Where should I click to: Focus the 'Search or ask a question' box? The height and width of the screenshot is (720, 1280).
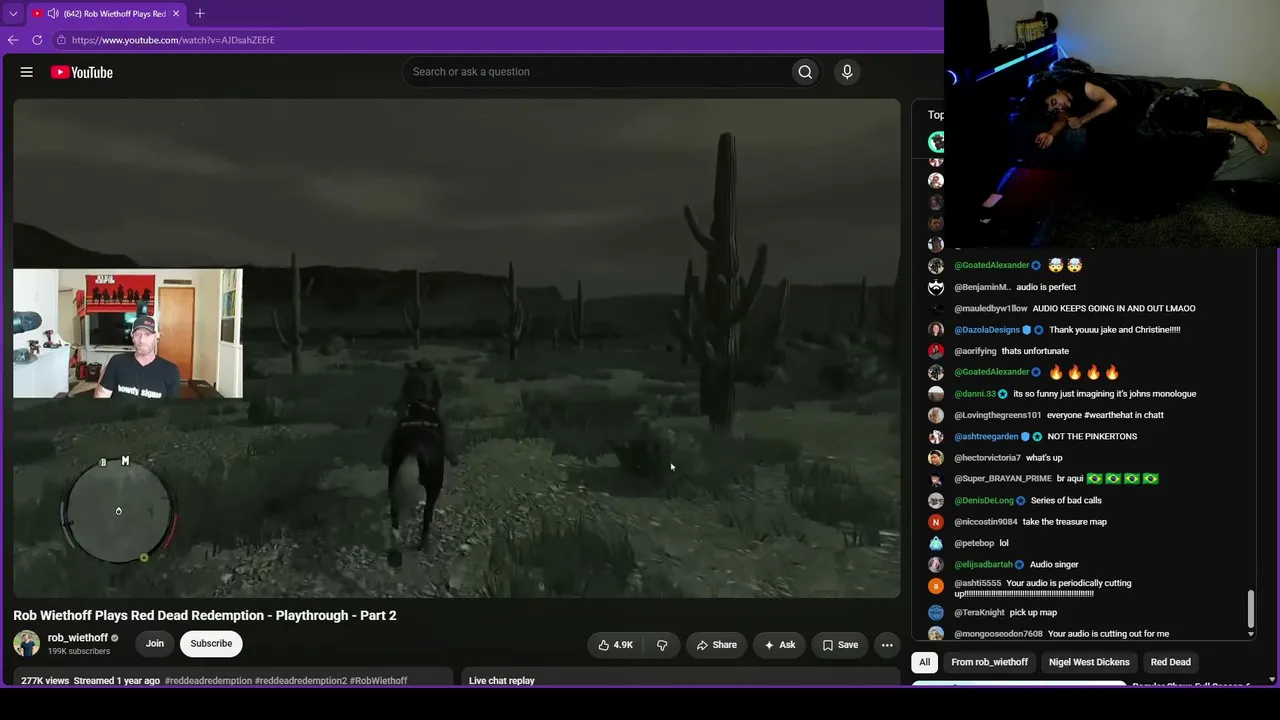(596, 72)
